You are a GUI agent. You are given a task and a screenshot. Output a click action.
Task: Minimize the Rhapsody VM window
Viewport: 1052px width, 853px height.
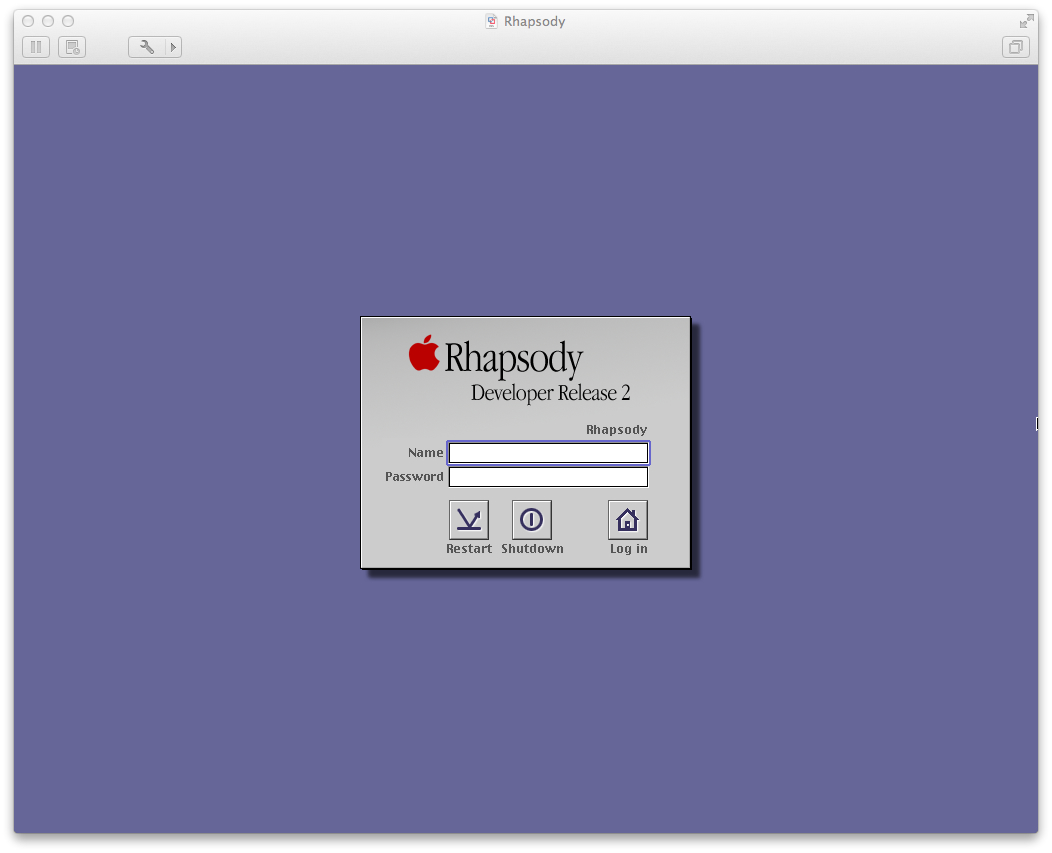[x=48, y=21]
